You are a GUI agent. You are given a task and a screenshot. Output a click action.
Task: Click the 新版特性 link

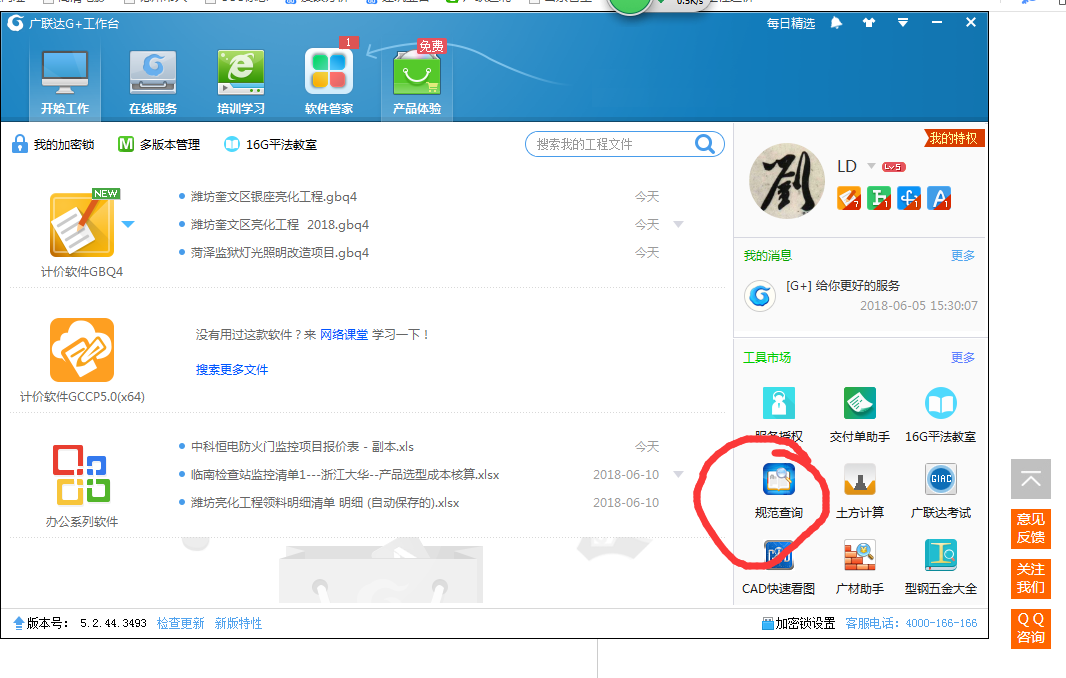pos(238,623)
